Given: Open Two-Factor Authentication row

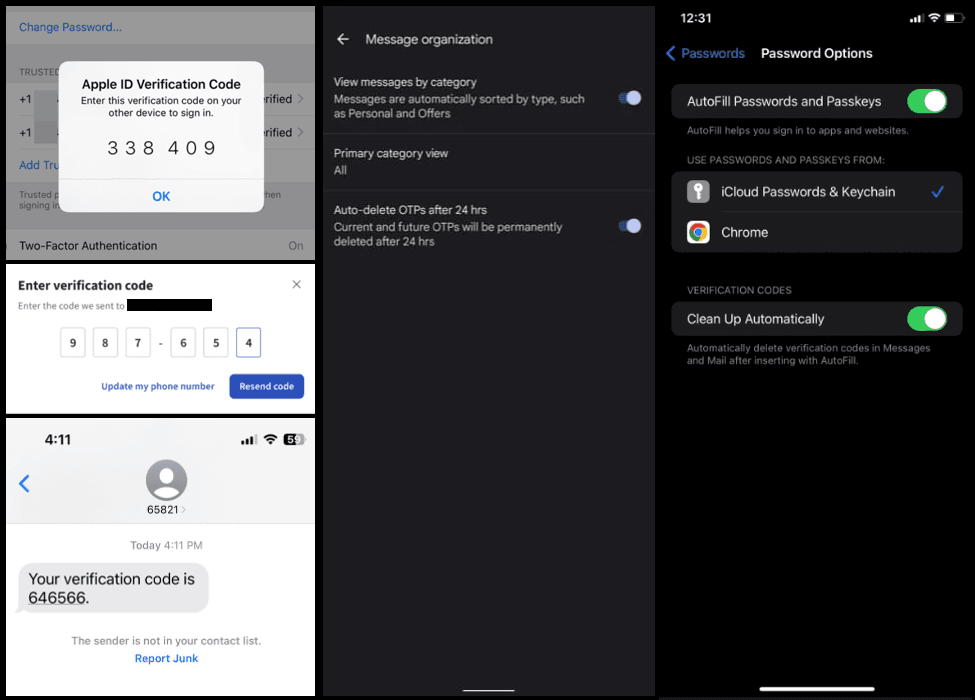Looking at the screenshot, I should [x=160, y=246].
